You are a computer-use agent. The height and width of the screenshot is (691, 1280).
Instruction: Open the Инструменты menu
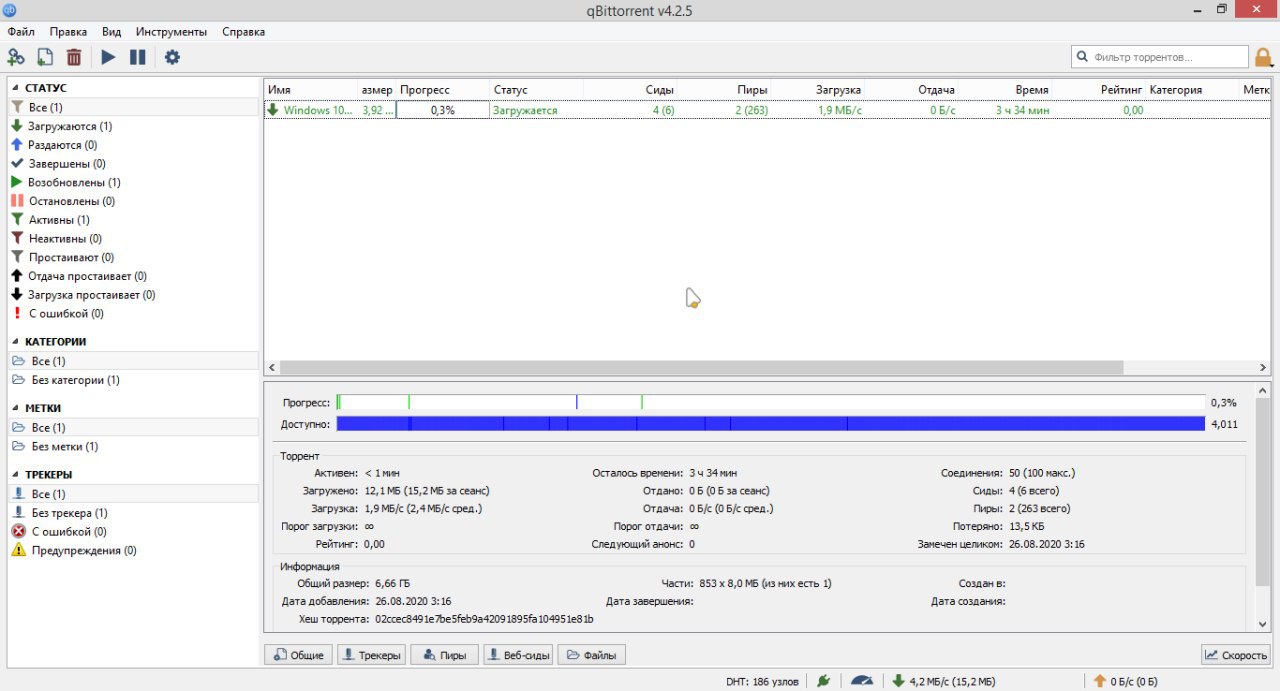(x=172, y=32)
